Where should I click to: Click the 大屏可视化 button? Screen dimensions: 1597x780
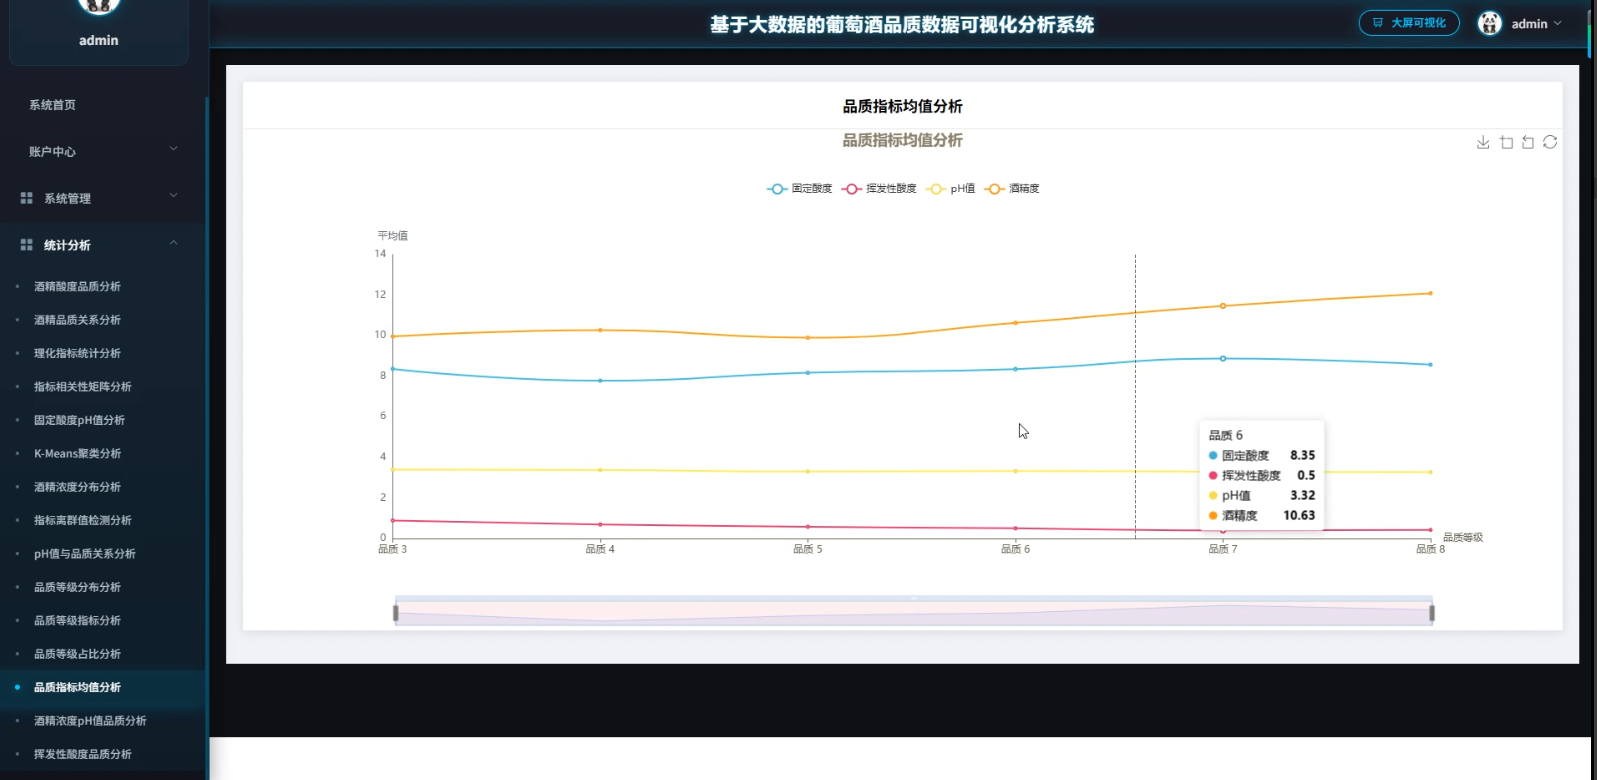[1409, 23]
